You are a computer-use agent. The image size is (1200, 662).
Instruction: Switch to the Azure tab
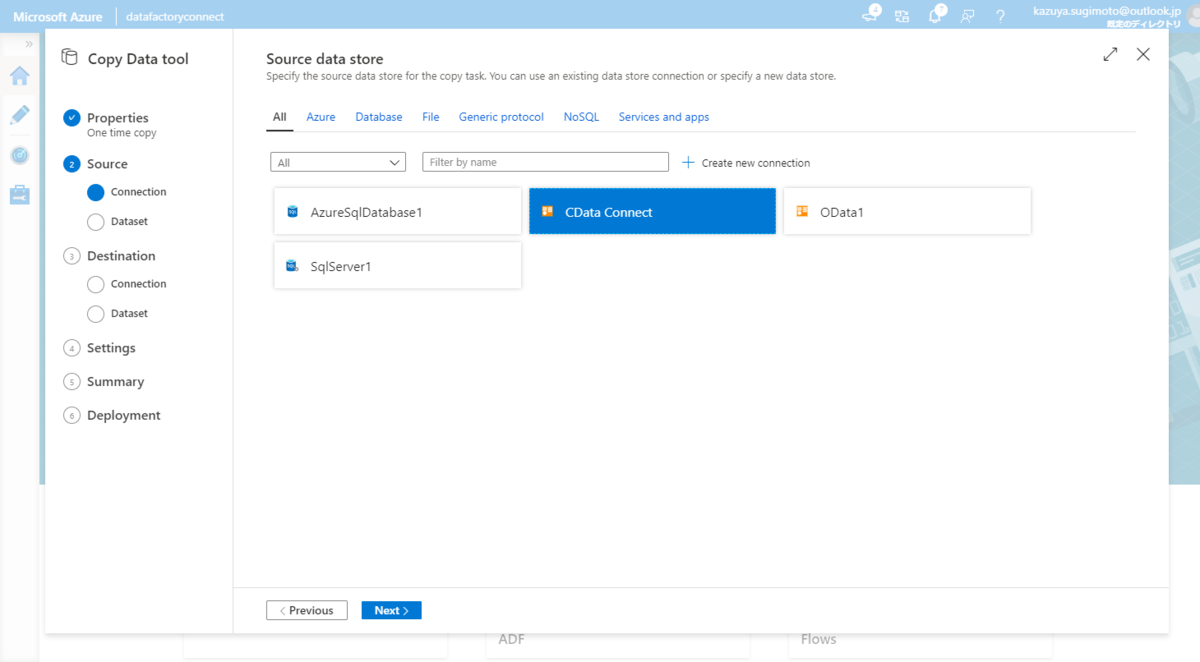(x=321, y=117)
